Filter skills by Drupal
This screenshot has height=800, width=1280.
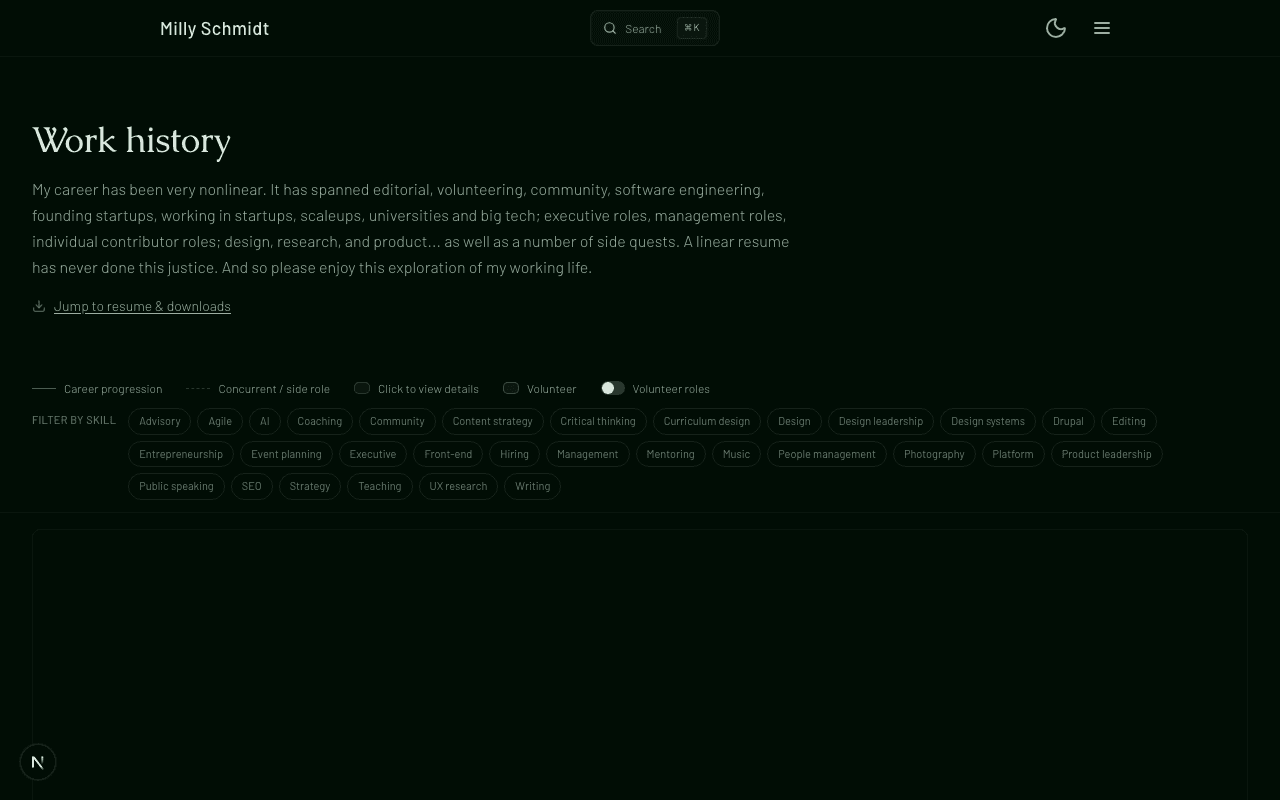click(1068, 421)
